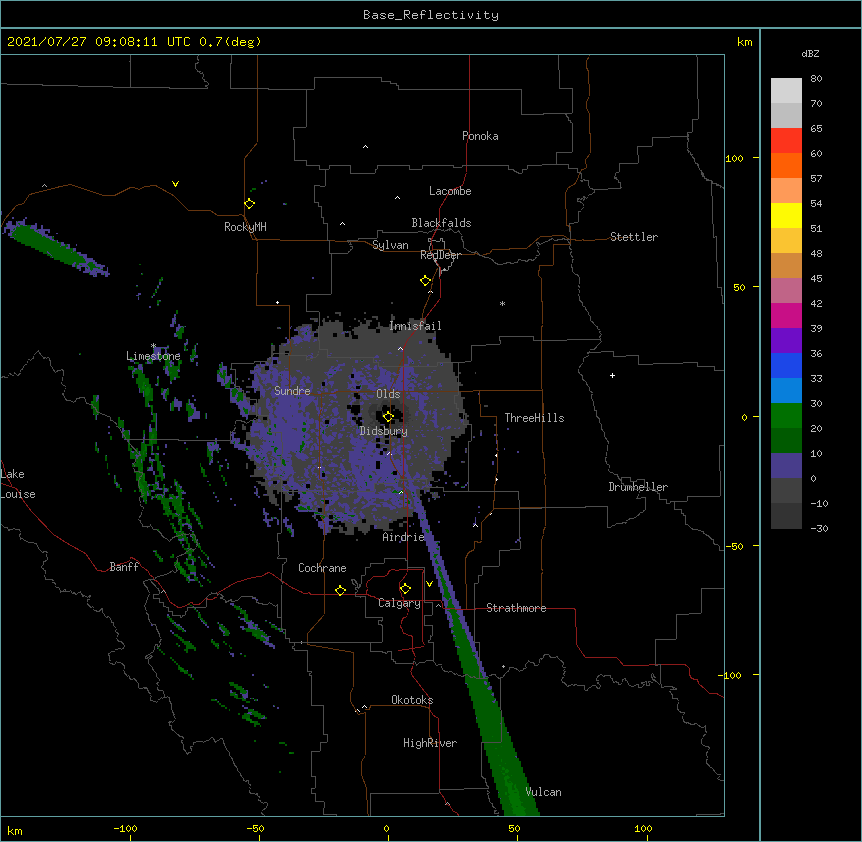Click the -100 tick on the horizontal axis
The width and height of the screenshot is (862, 842).
coord(125,828)
